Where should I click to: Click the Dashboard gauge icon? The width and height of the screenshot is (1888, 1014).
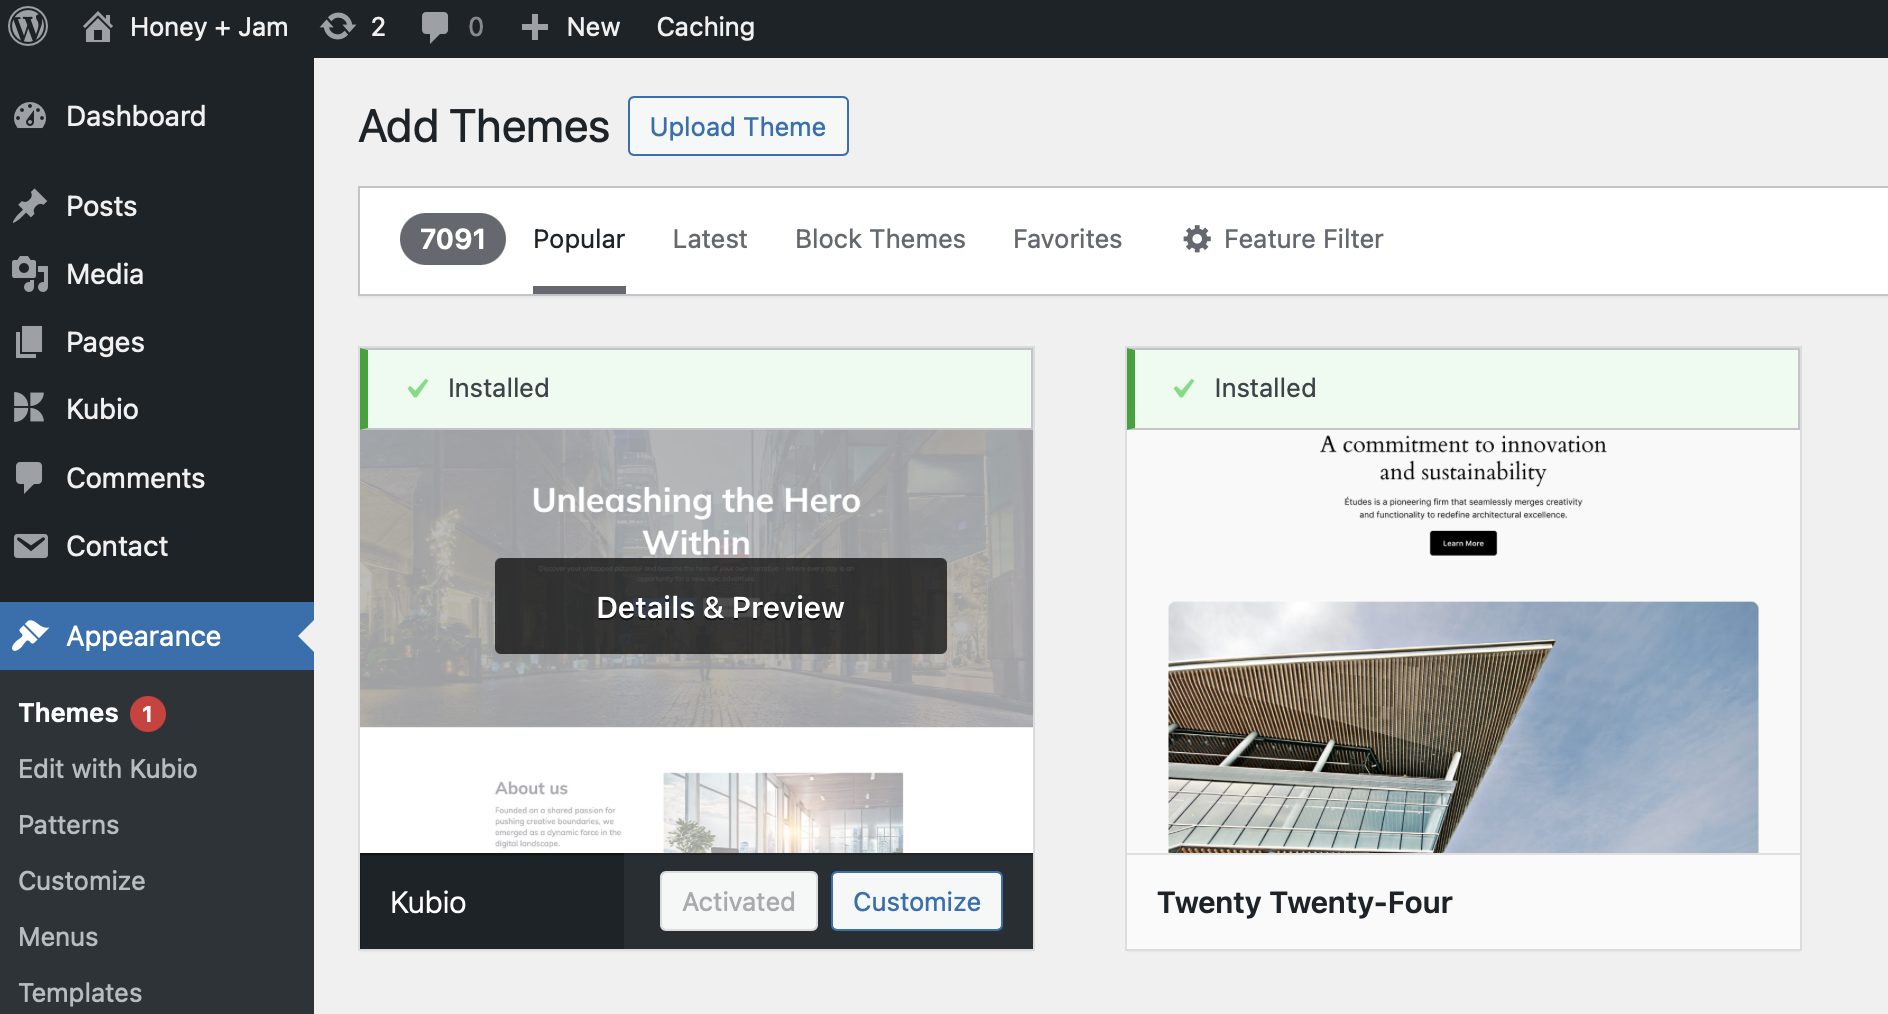click(x=30, y=116)
